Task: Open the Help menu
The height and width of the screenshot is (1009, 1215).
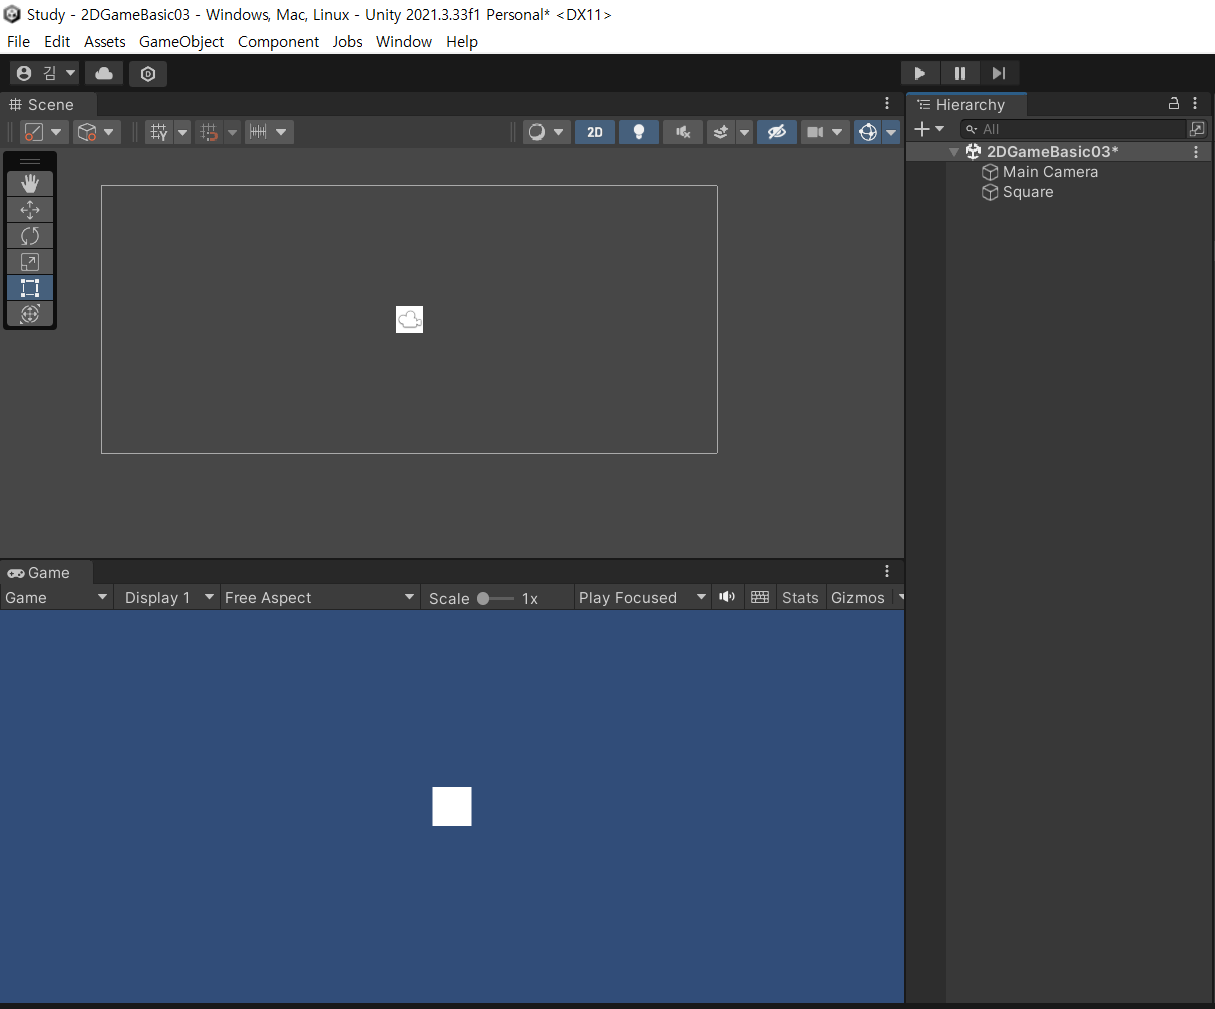Action: [x=462, y=41]
